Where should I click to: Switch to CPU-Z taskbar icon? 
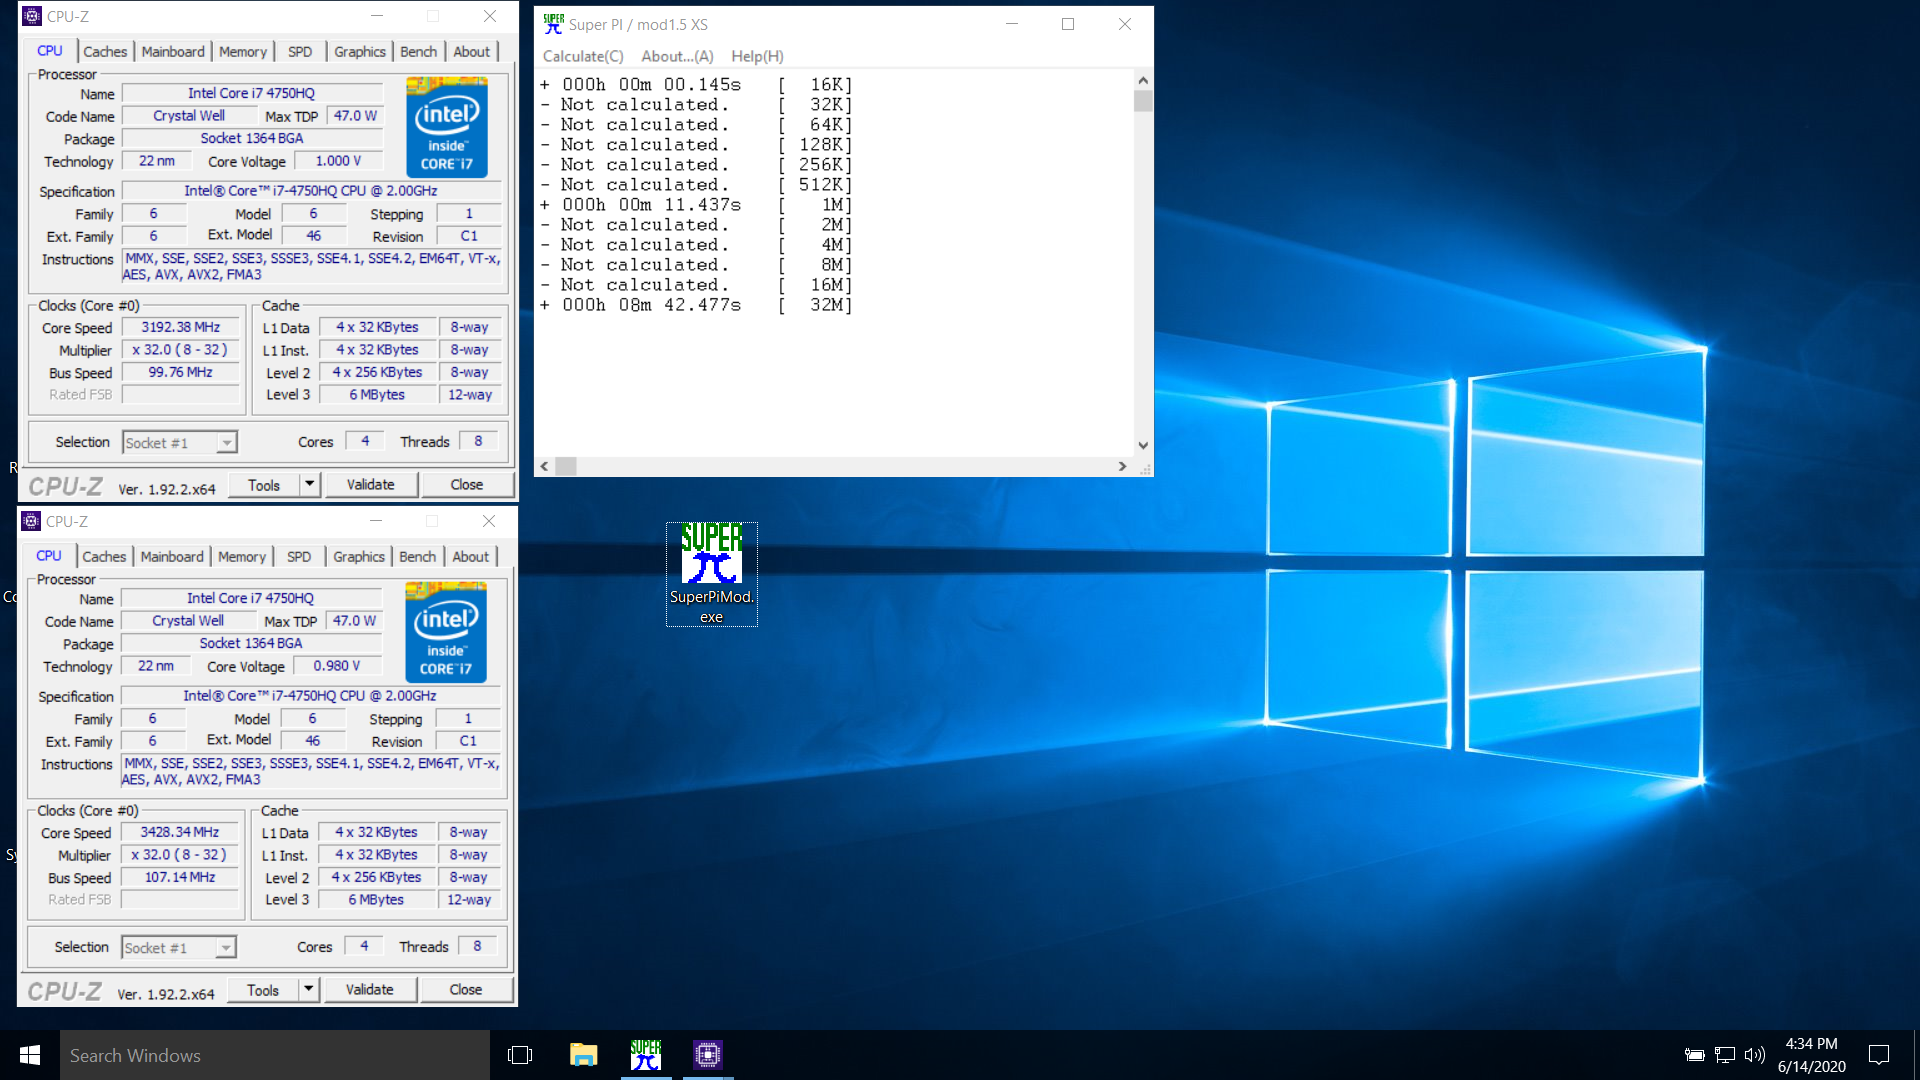tap(708, 1055)
